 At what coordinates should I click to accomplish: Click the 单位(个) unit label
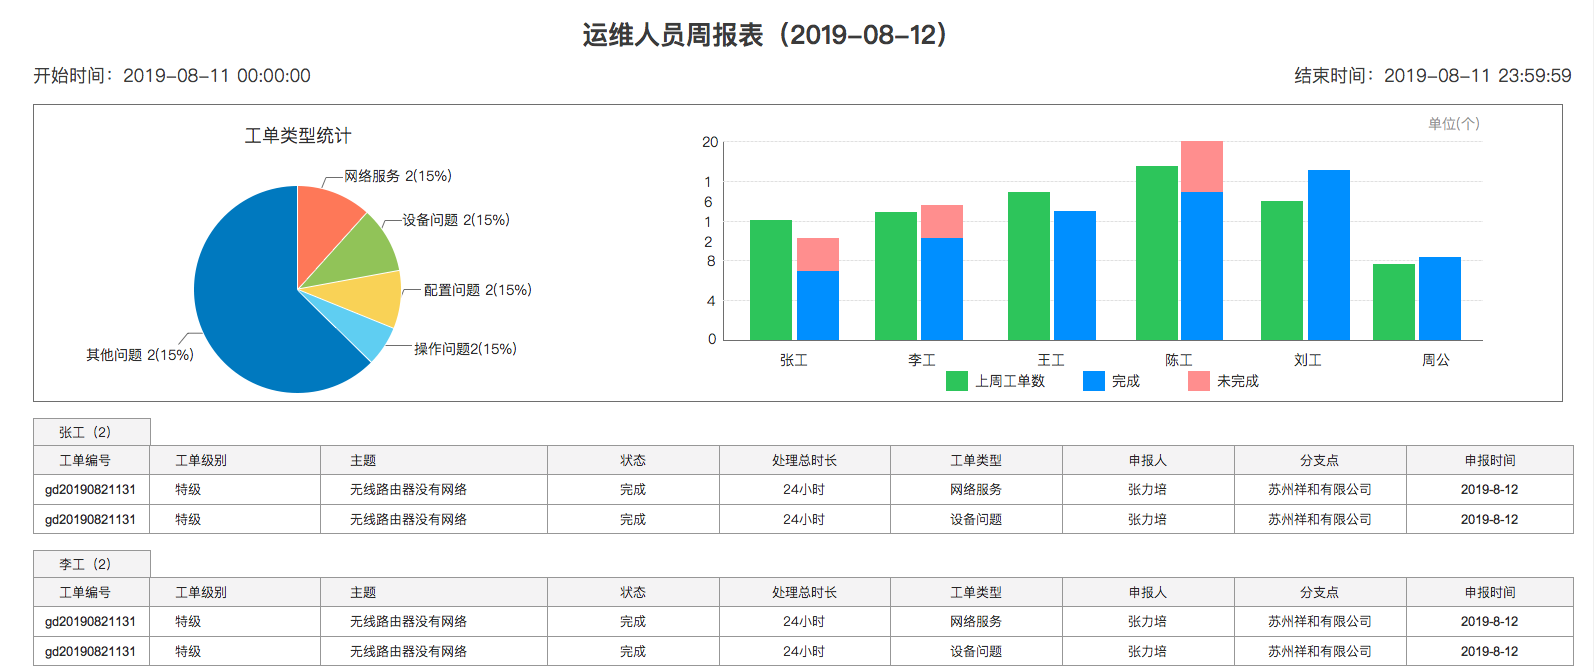[x=1454, y=124]
